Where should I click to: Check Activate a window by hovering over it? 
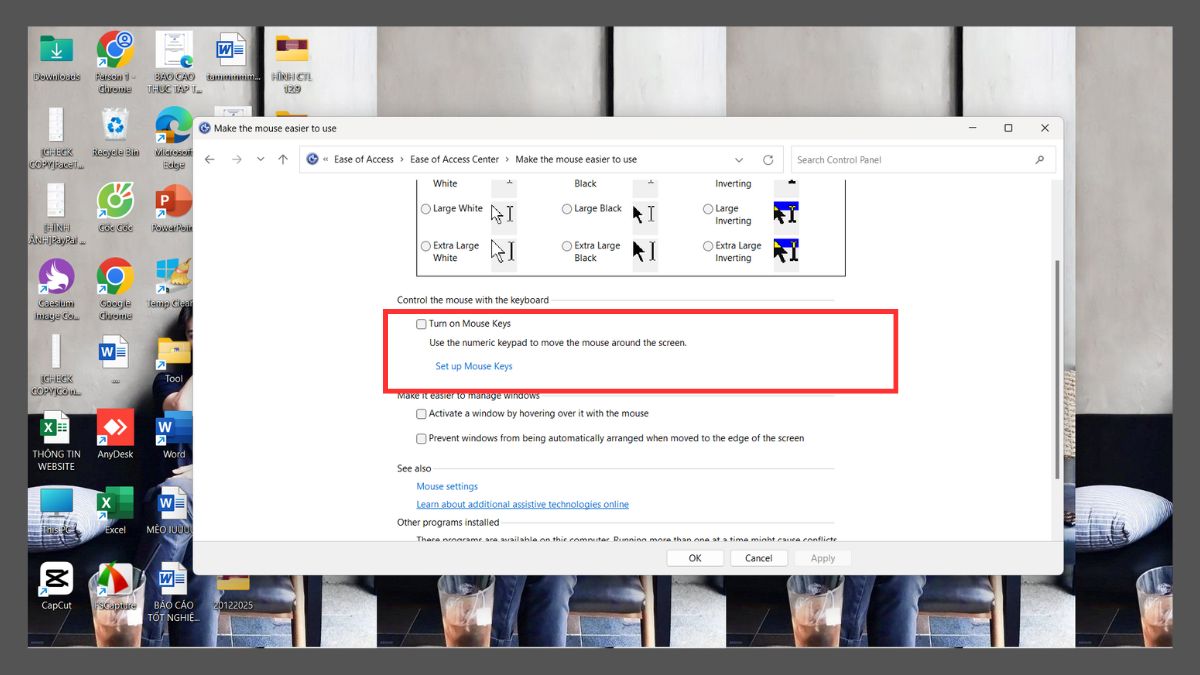421,413
